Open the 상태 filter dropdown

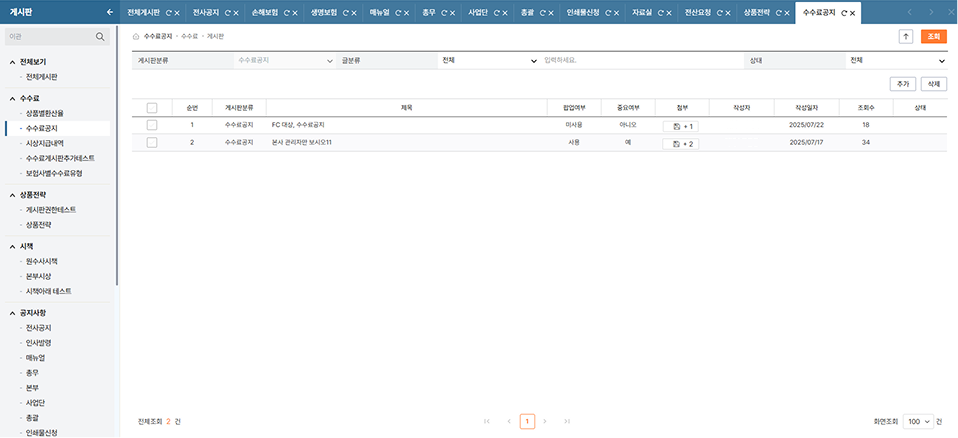pos(896,61)
